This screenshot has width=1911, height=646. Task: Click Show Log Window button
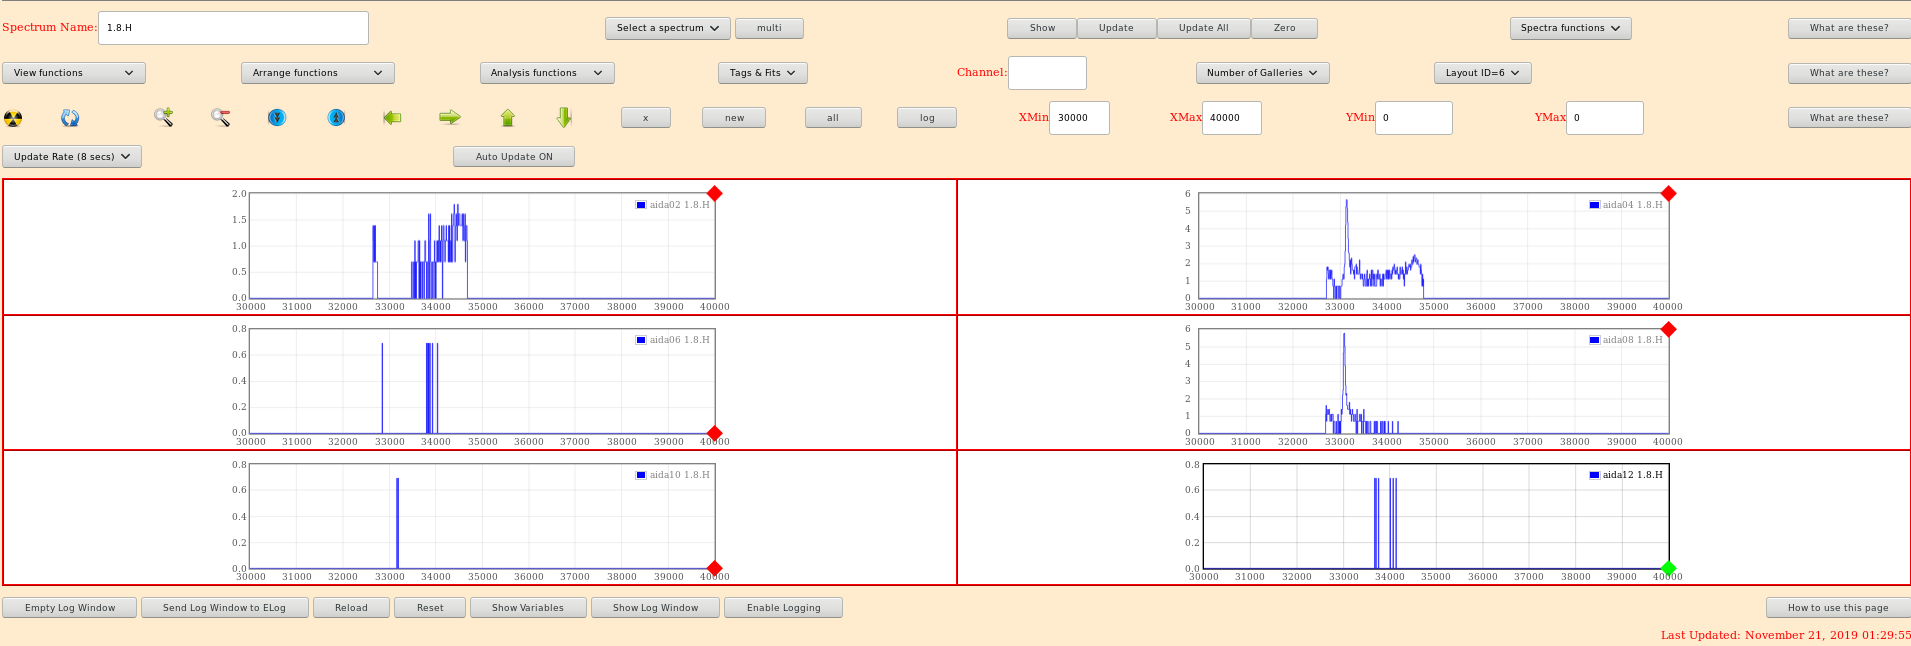(656, 608)
